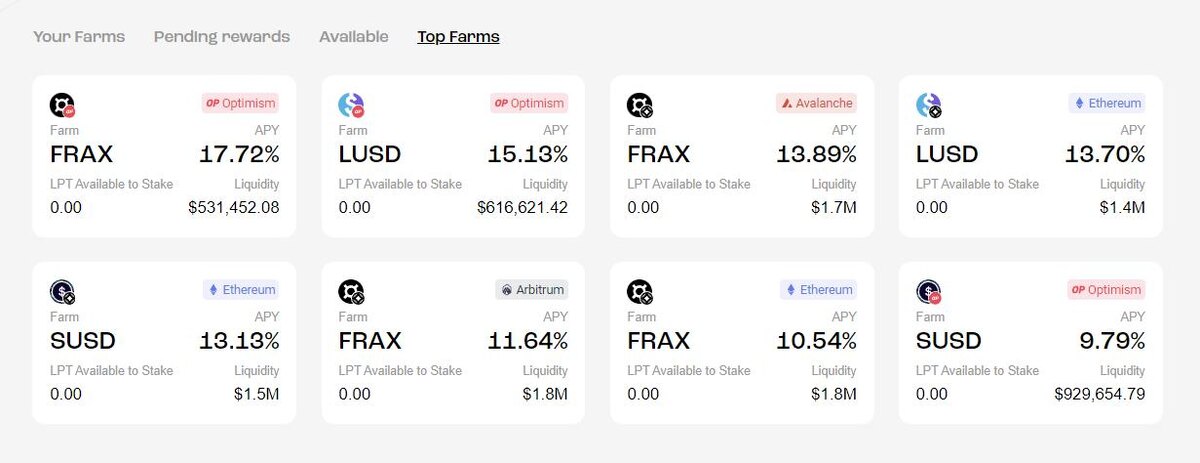Viewport: 1200px width, 463px height.
Task: Click the Arbitrum network badge
Action: [x=532, y=290]
